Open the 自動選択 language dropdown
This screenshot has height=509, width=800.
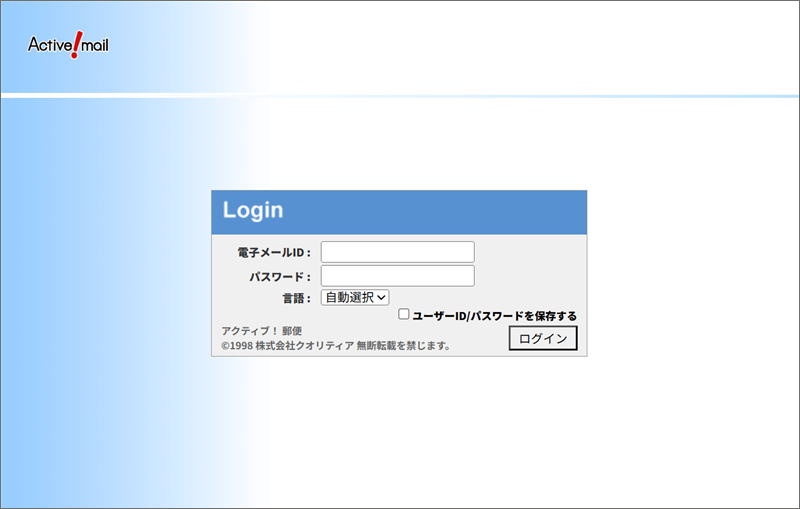tap(354, 297)
